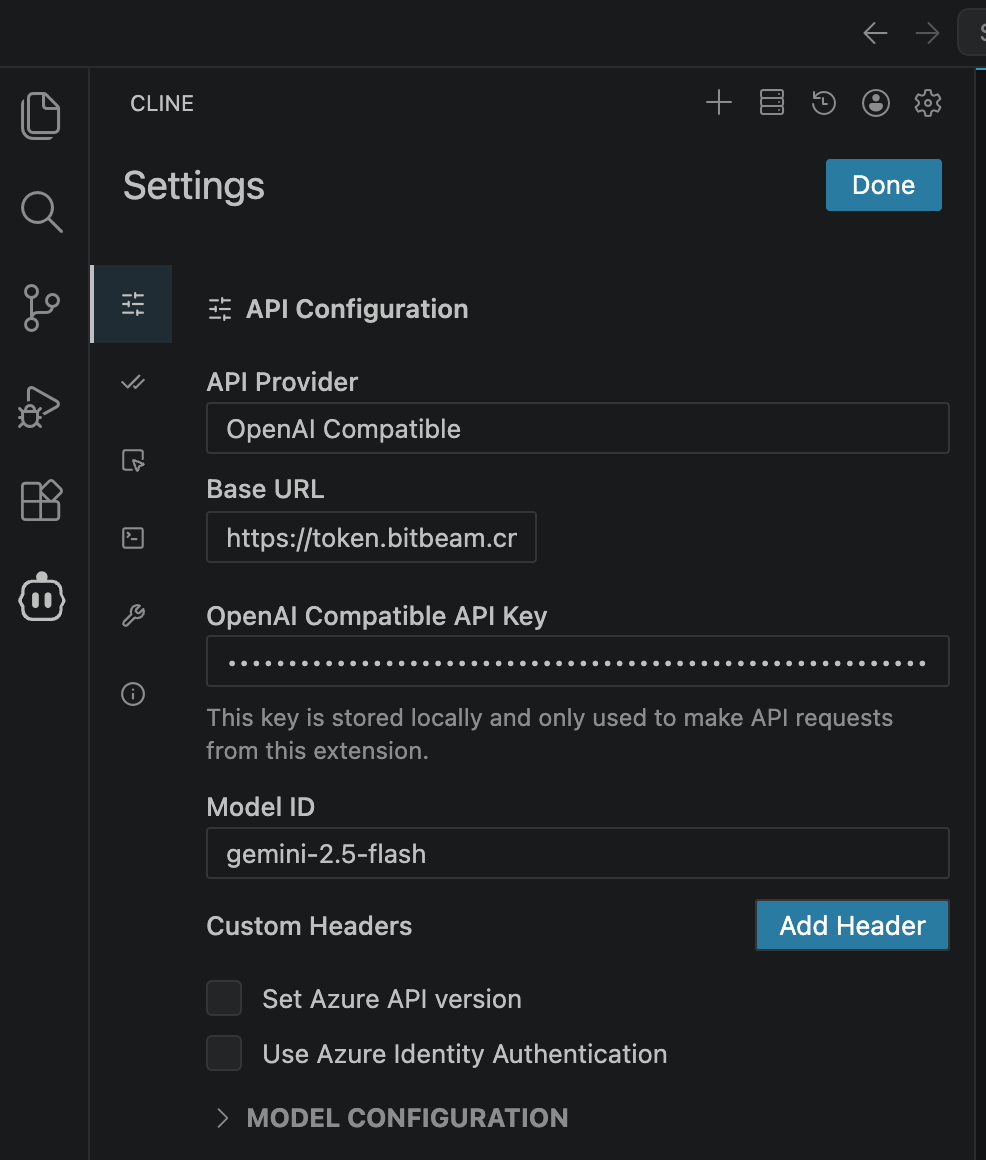Open Run and Debug view
The height and width of the screenshot is (1160, 986).
point(41,405)
